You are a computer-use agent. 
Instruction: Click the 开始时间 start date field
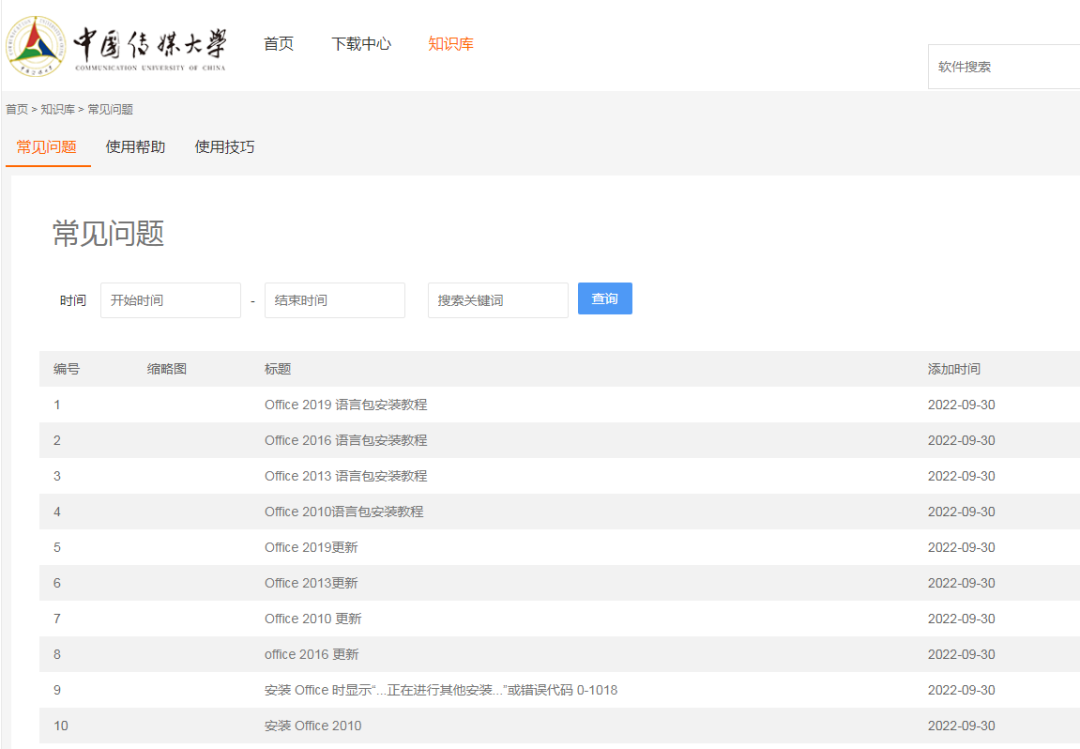coord(170,299)
